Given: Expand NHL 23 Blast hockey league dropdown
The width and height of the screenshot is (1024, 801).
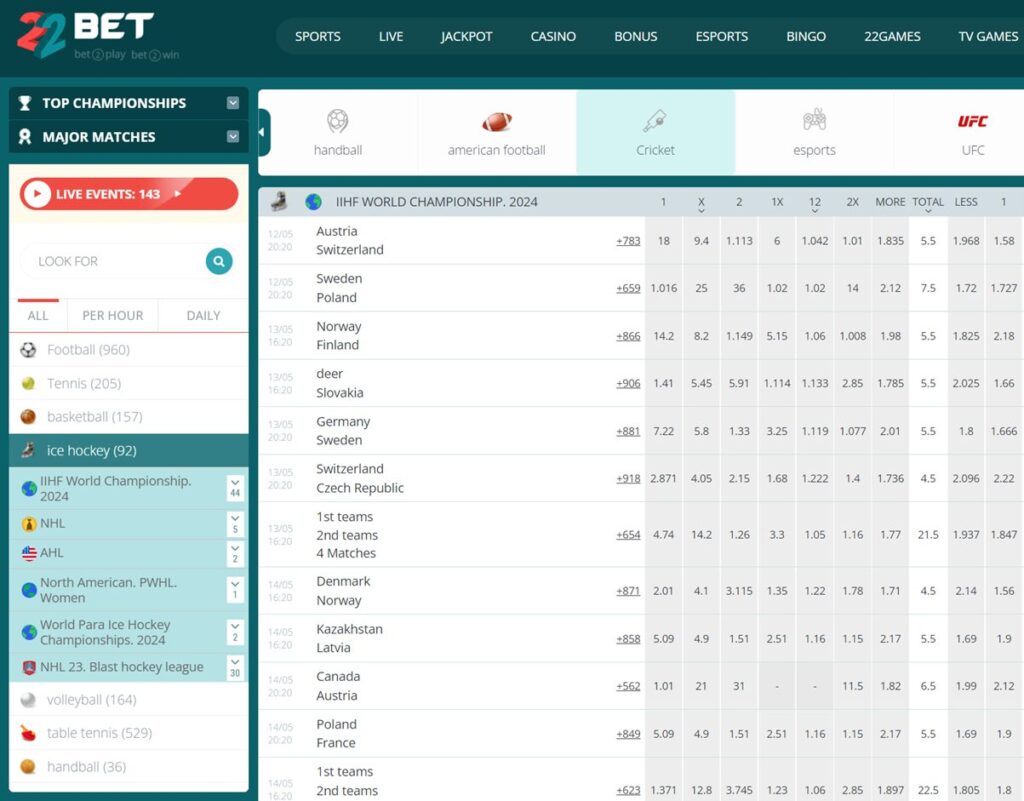Looking at the screenshot, I should 235,667.
